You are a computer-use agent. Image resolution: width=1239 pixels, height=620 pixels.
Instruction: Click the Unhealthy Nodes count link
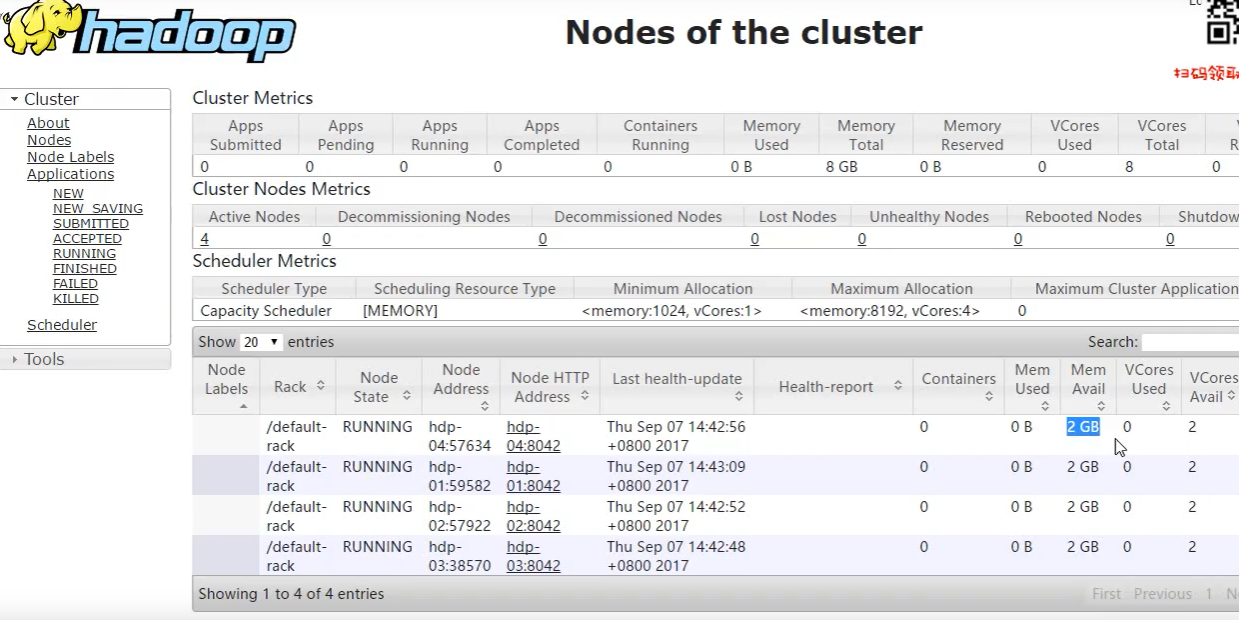(x=862, y=239)
